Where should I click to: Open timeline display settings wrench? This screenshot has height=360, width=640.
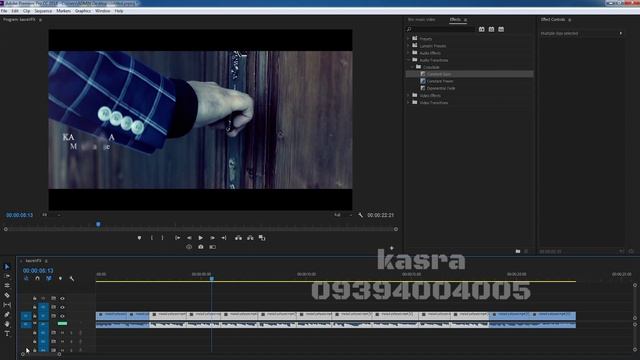point(72,278)
